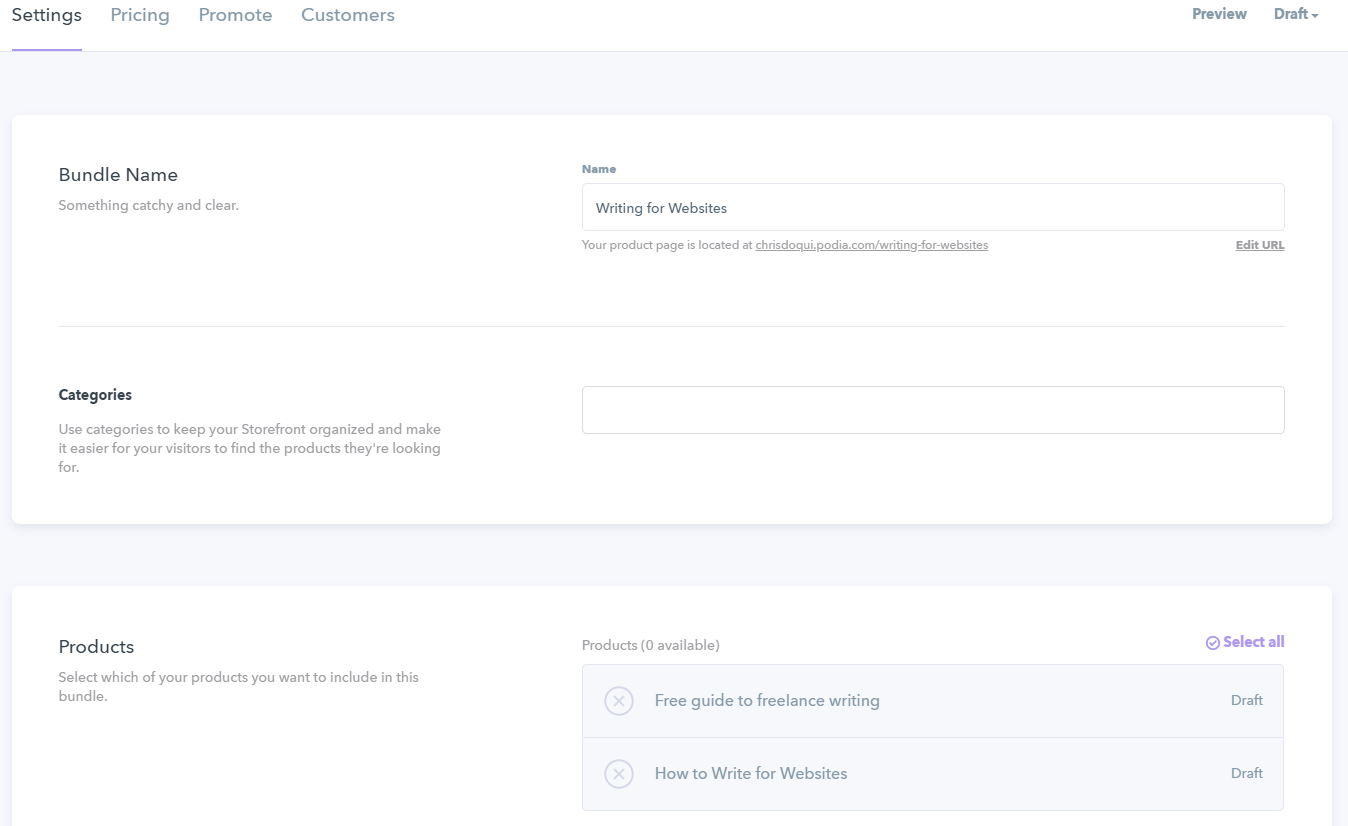1348x826 pixels.
Task: Click the Bundle Name section heading
Action: [118, 175]
